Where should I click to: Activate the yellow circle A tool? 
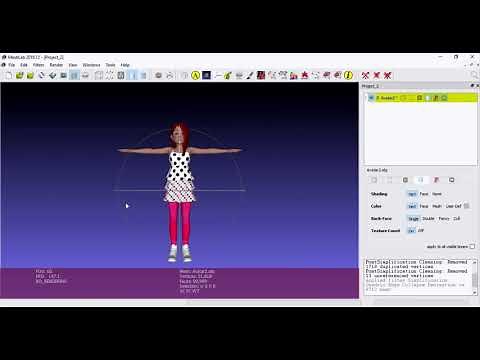[195, 75]
